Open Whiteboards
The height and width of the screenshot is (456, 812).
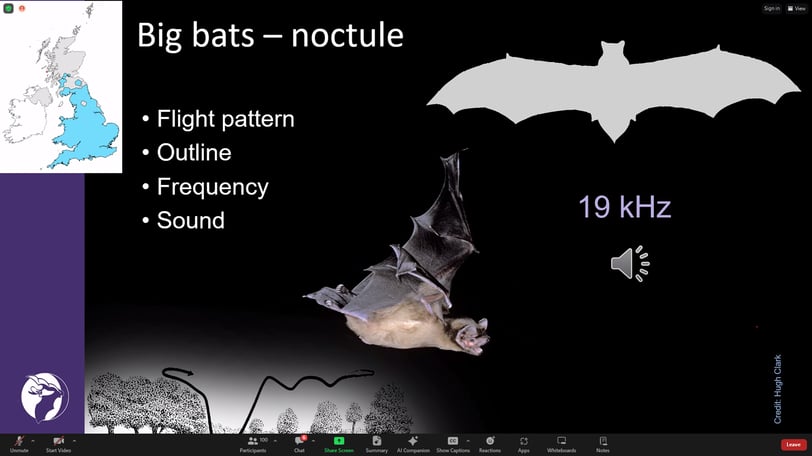point(561,444)
